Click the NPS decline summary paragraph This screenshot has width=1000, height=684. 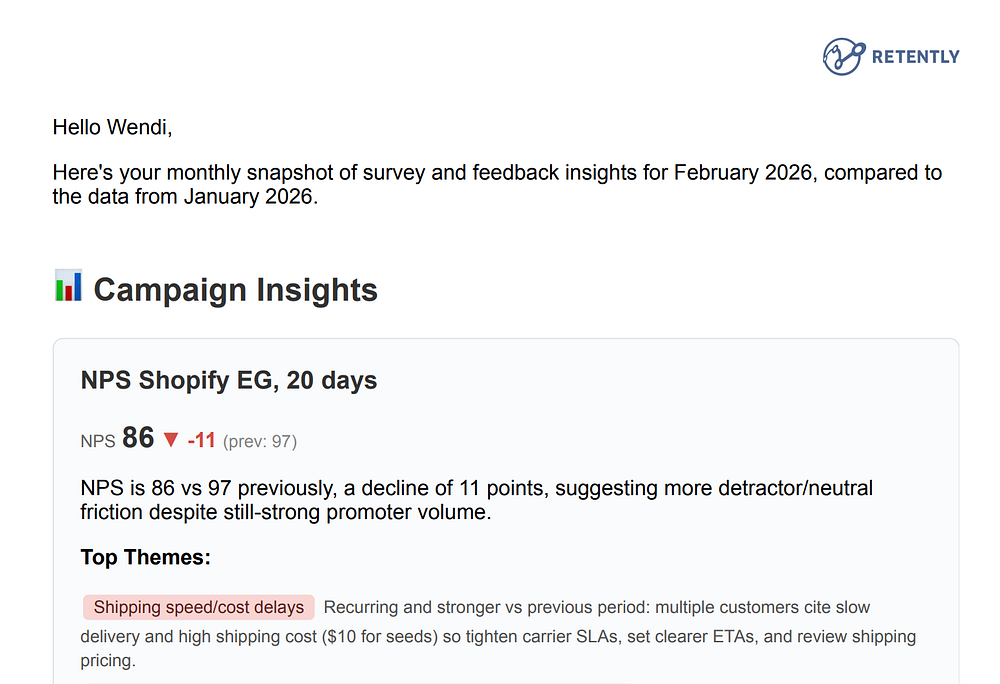pos(476,500)
